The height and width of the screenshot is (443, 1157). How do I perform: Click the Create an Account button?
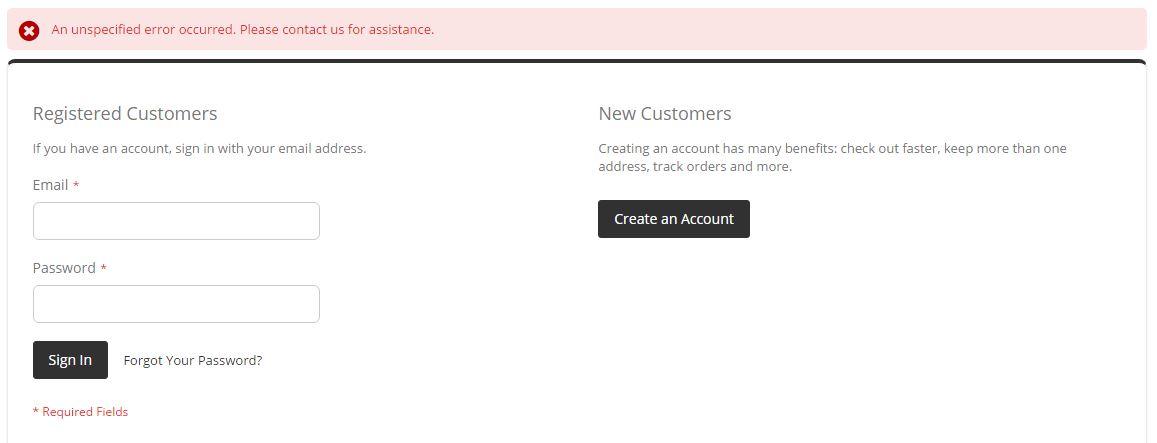click(x=673, y=219)
